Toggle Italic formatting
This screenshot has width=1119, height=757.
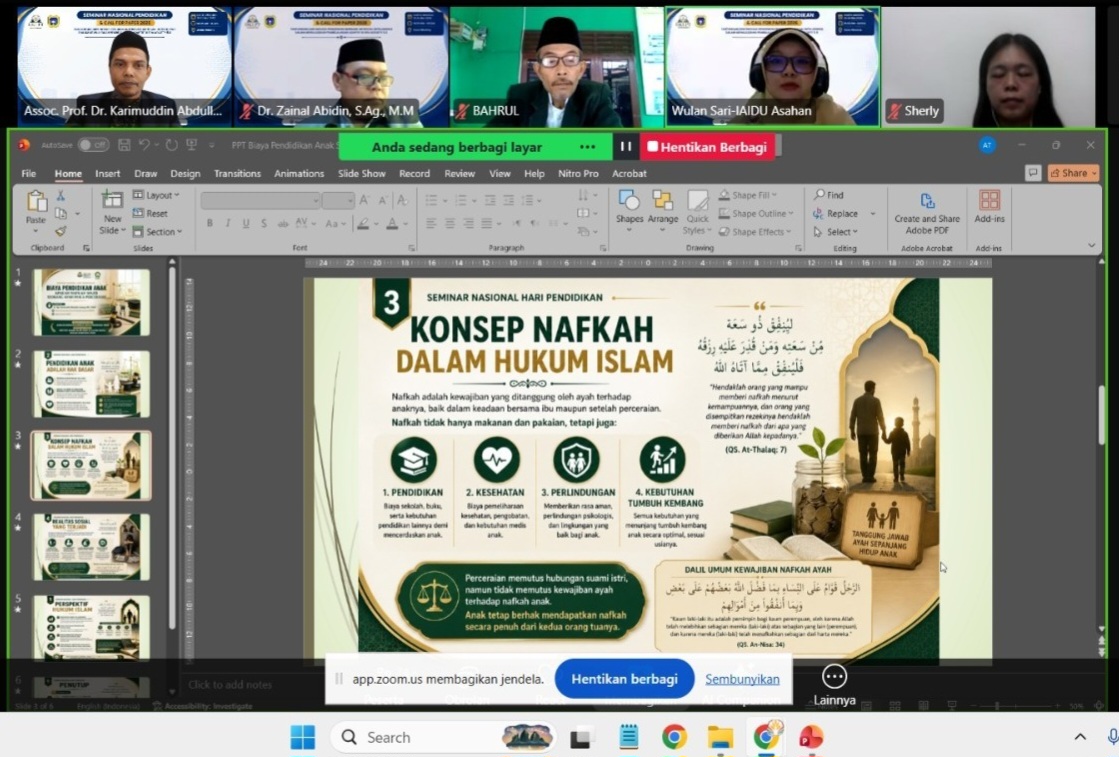pyautogui.click(x=228, y=223)
